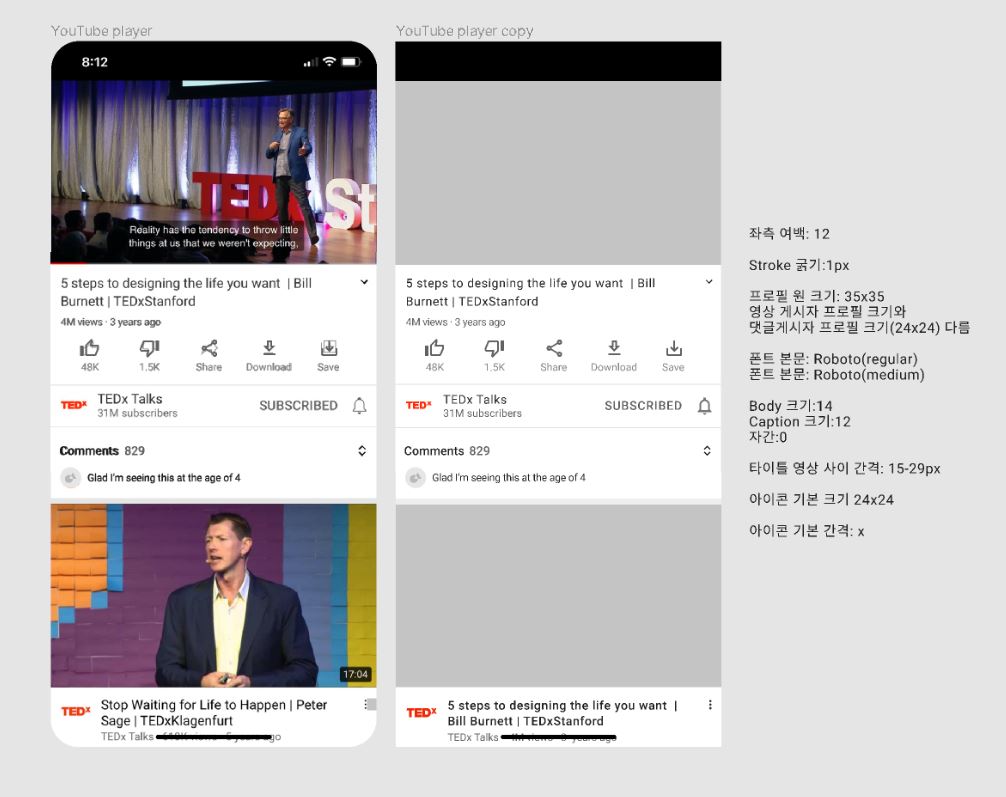The height and width of the screenshot is (797, 1006).
Task: Open three-dot menu of bottom video in copy
Action: point(710,705)
